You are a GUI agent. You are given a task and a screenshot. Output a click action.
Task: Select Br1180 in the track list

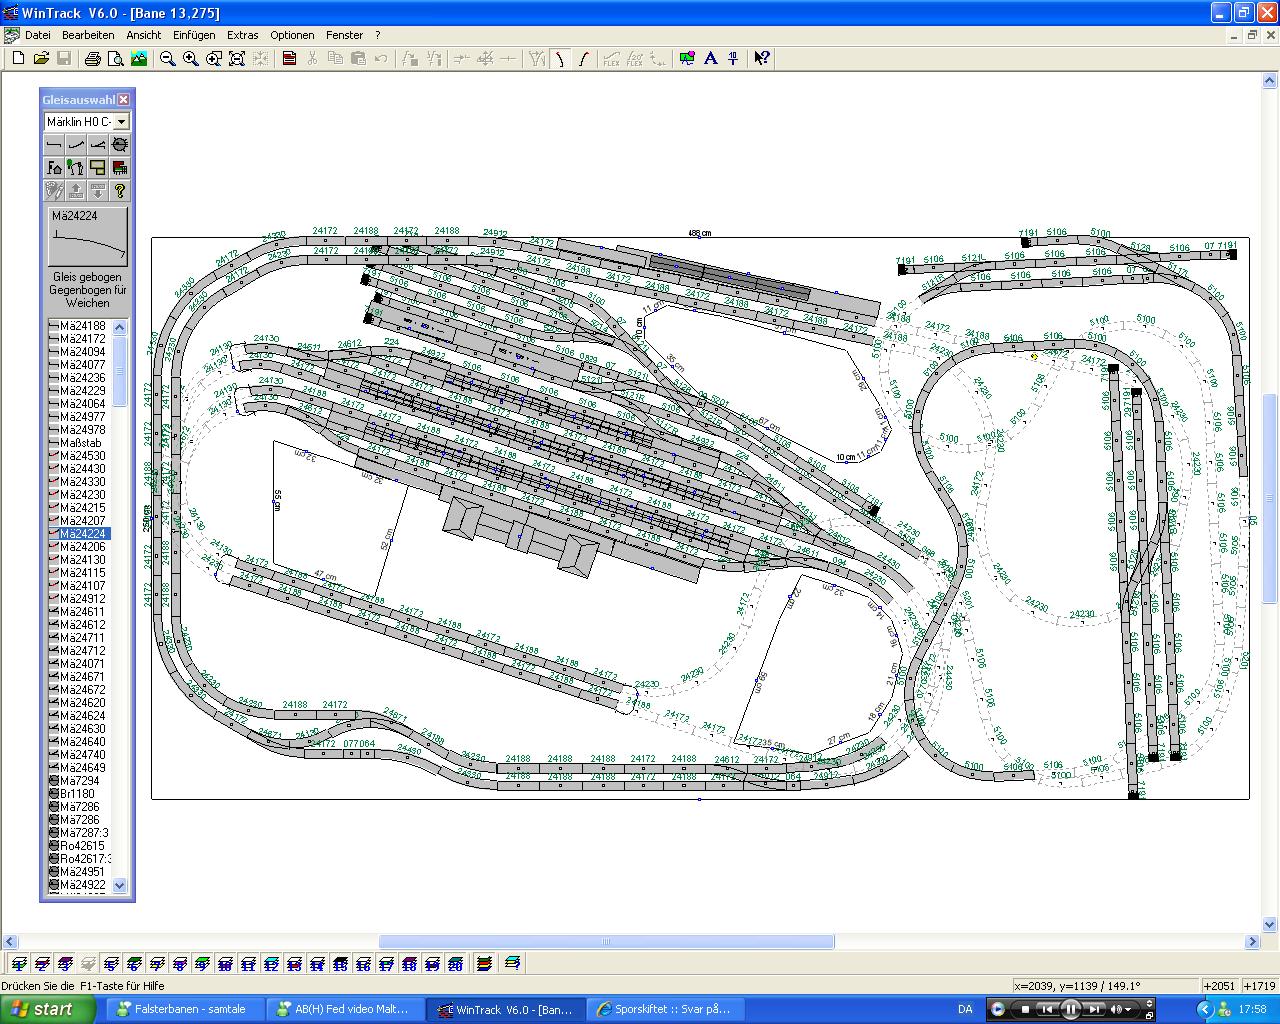point(80,794)
